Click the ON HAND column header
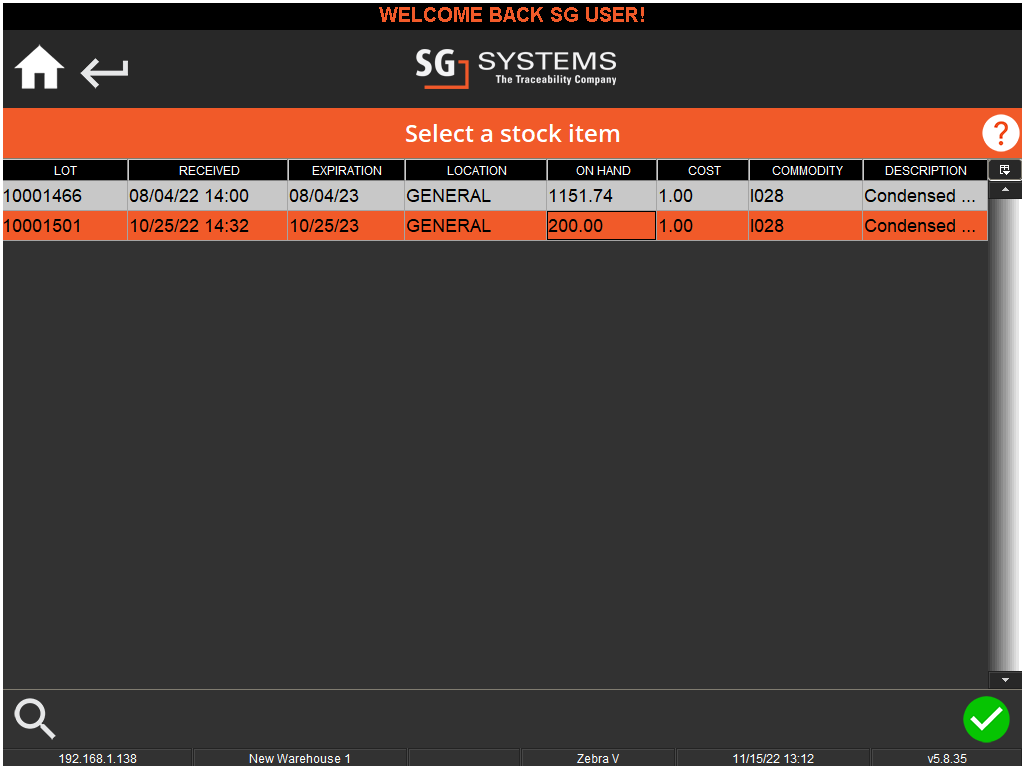This screenshot has width=1025, height=769. pyautogui.click(x=601, y=169)
